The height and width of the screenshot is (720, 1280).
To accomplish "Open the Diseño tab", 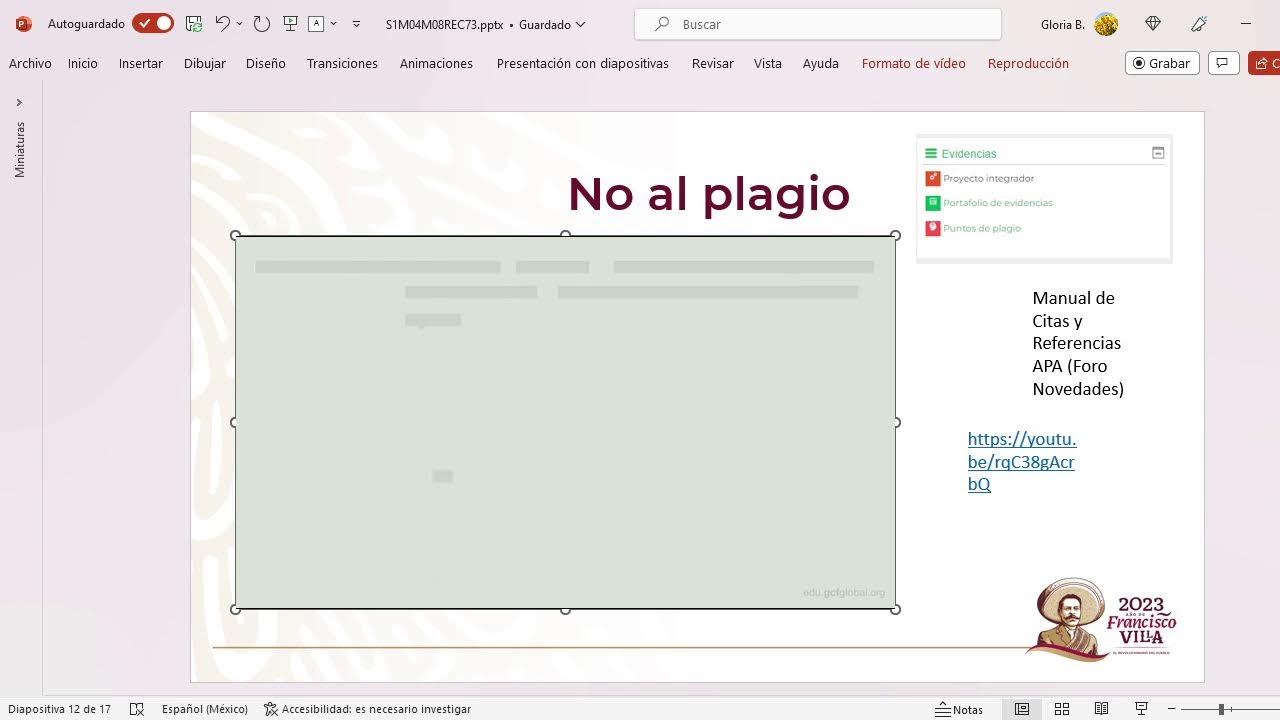I will tap(266, 63).
